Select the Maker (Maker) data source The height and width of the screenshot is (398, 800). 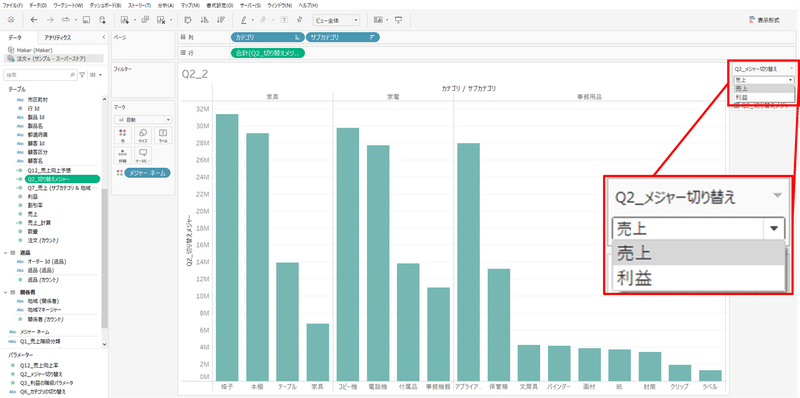click(x=35, y=50)
